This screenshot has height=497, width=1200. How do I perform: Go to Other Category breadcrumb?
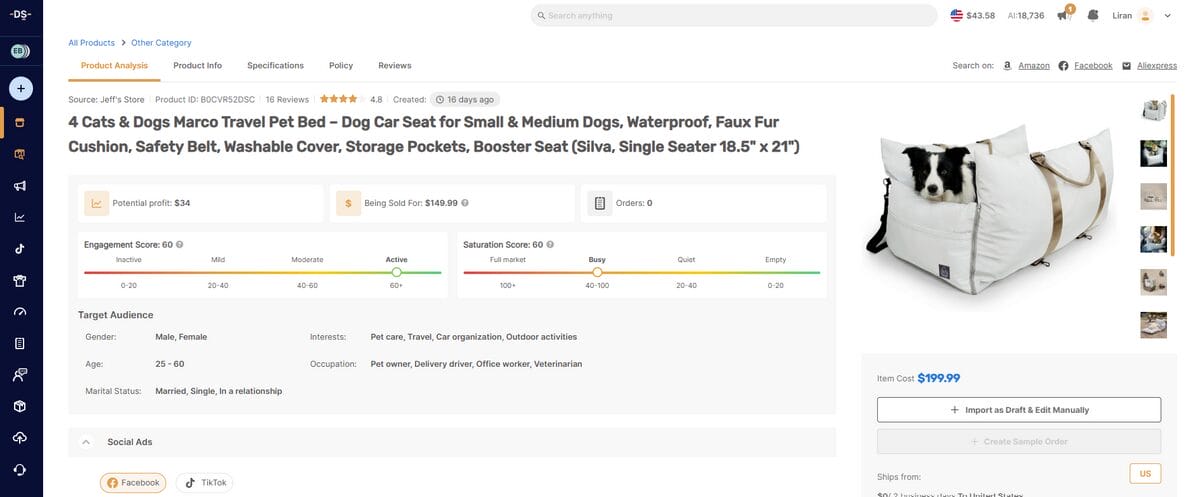click(x=161, y=43)
